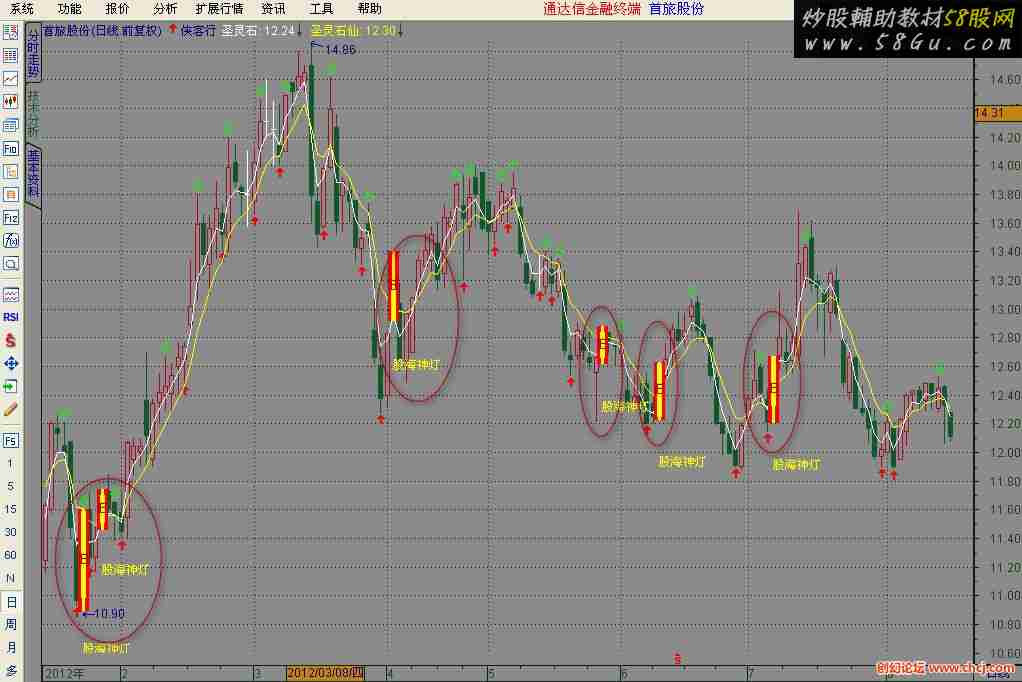Viewport: 1022px width, 682px height.
Task: Click the stacked windows report icon
Action: click(10, 125)
